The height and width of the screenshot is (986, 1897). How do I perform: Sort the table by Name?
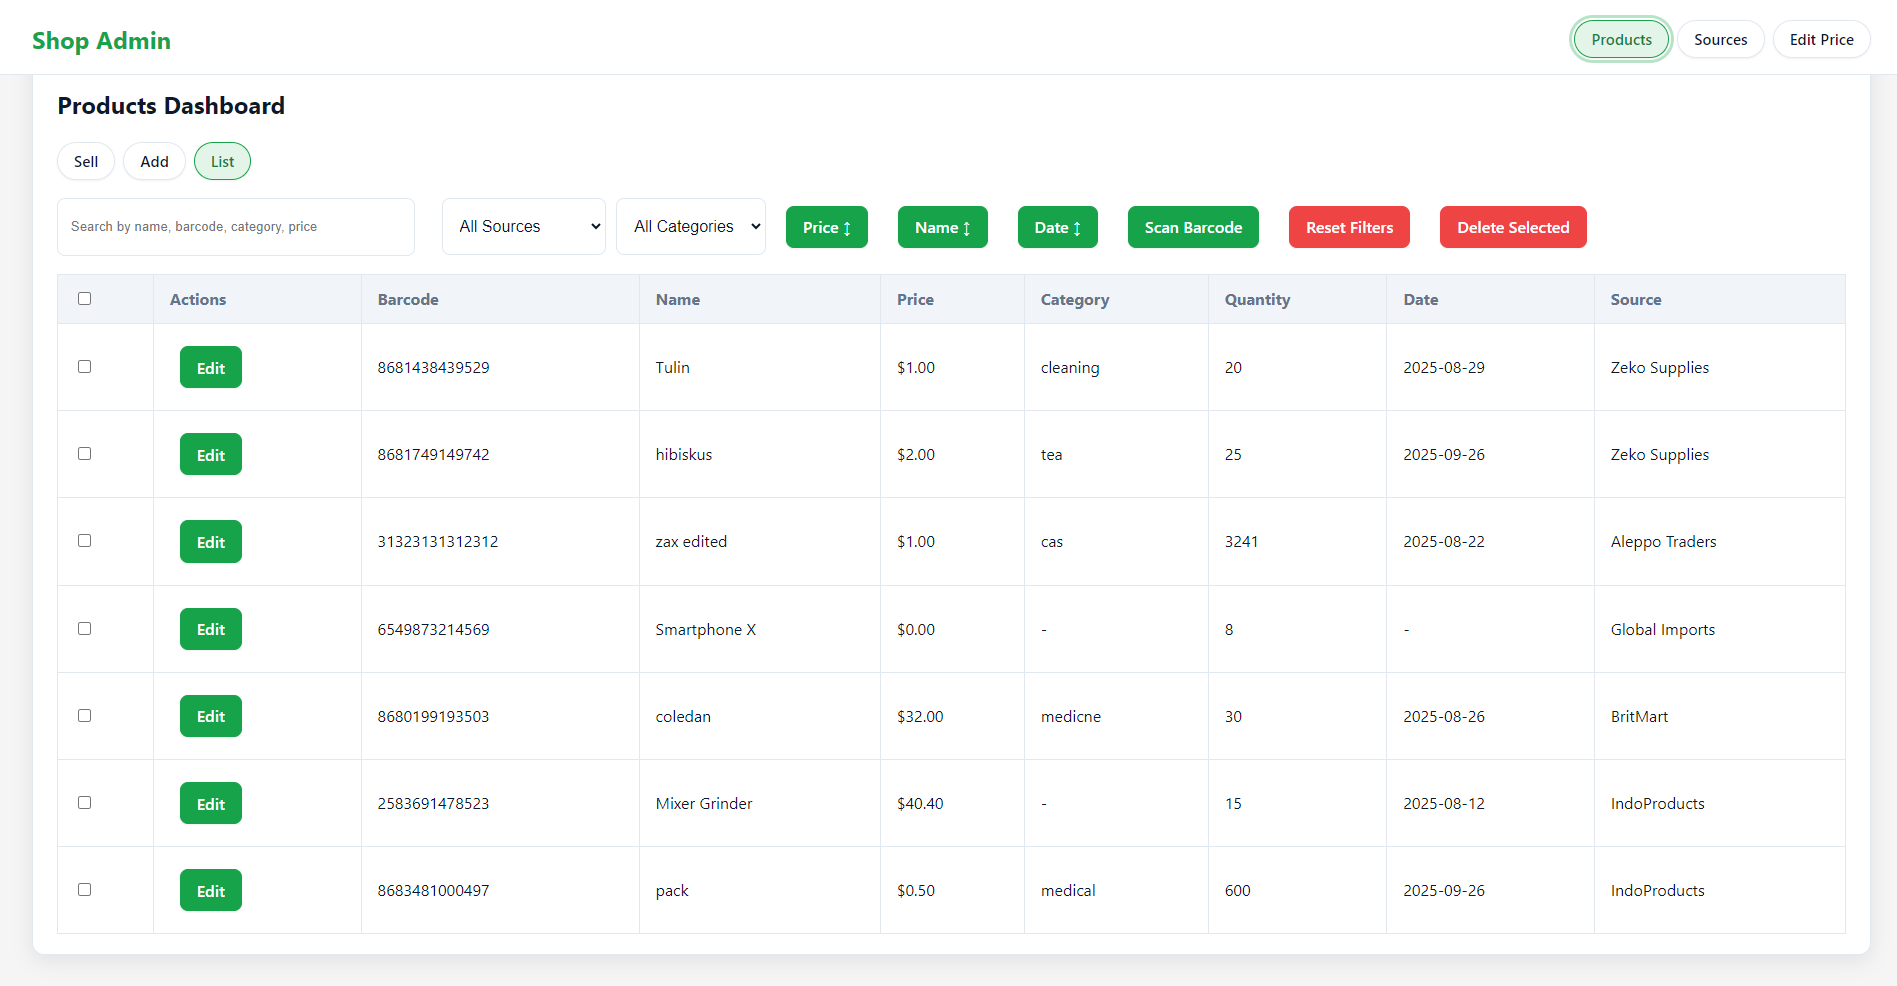(x=942, y=227)
